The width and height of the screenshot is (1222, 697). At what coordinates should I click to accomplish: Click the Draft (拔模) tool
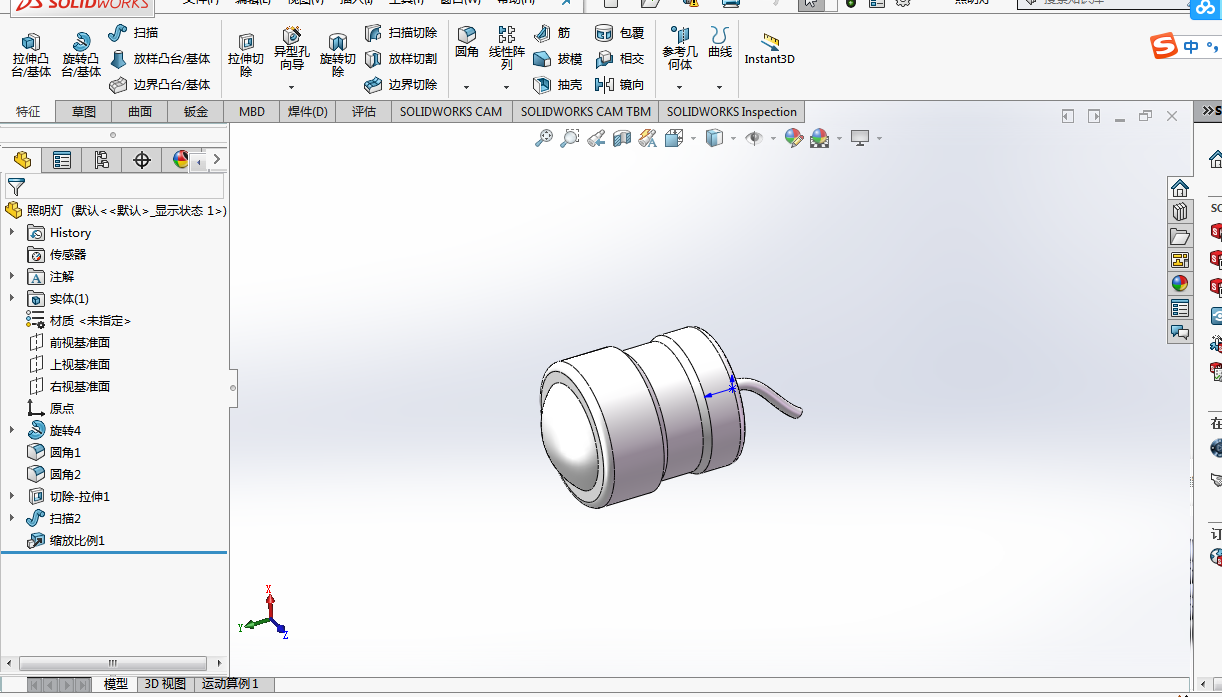click(557, 59)
